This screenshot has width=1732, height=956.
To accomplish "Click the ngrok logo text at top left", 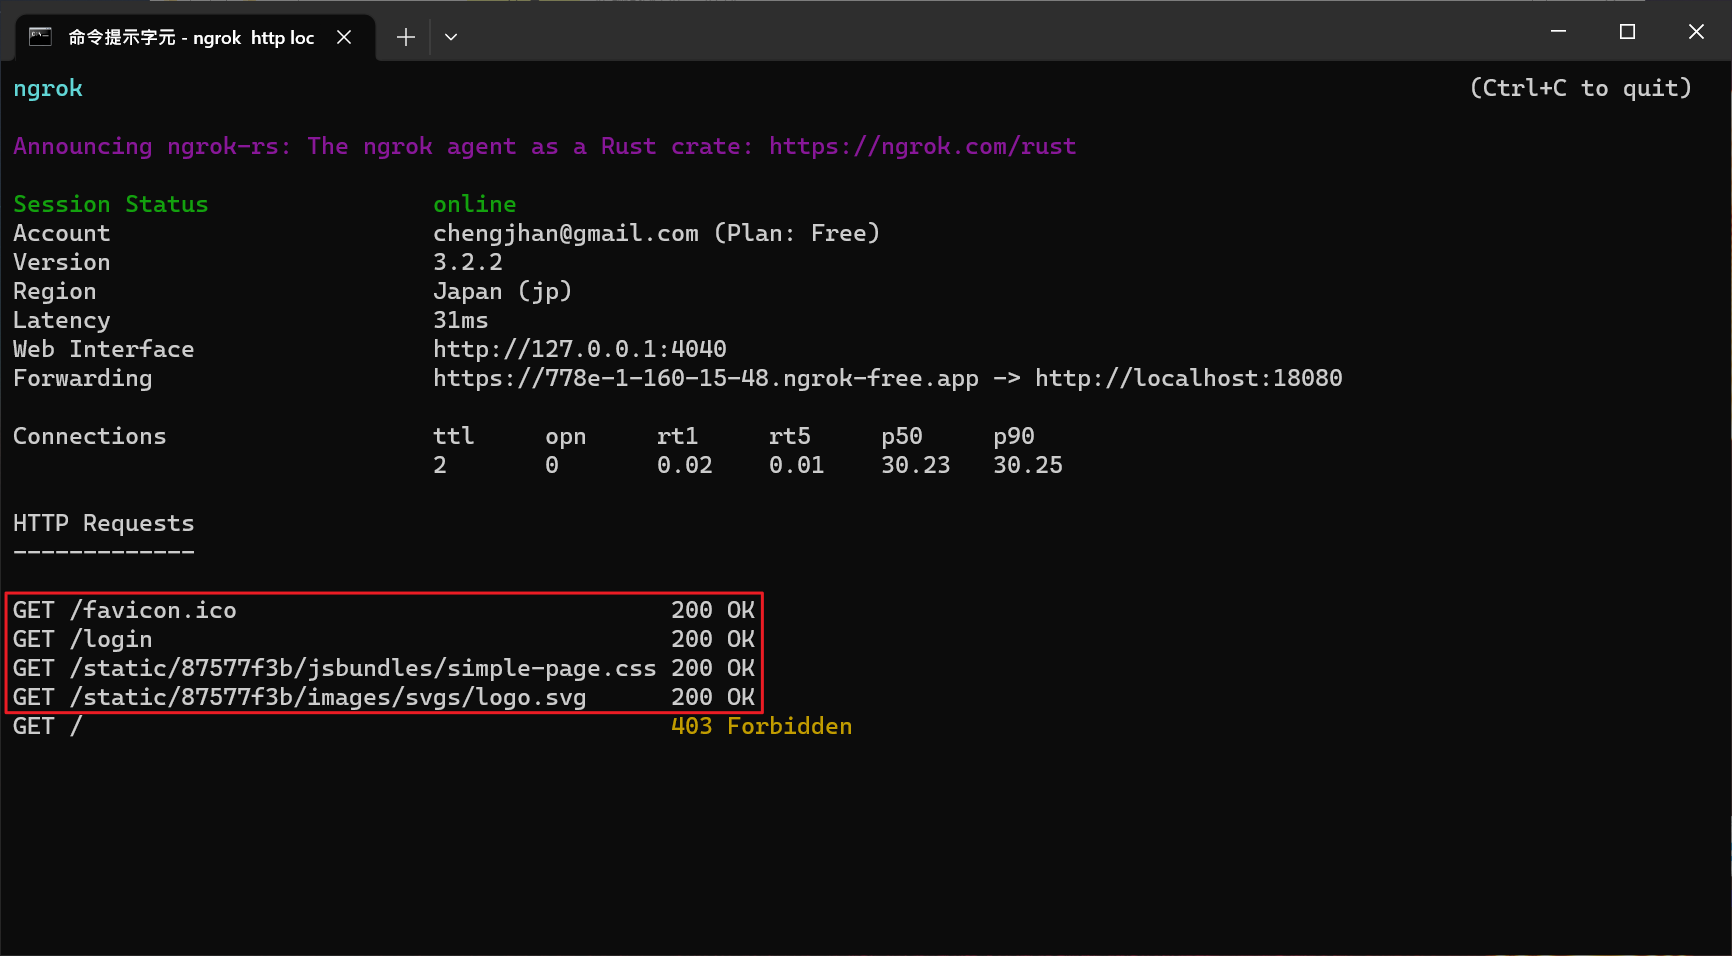I will pos(47,88).
